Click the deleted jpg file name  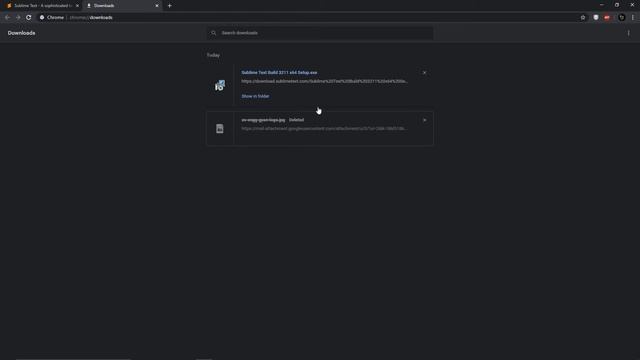263,120
